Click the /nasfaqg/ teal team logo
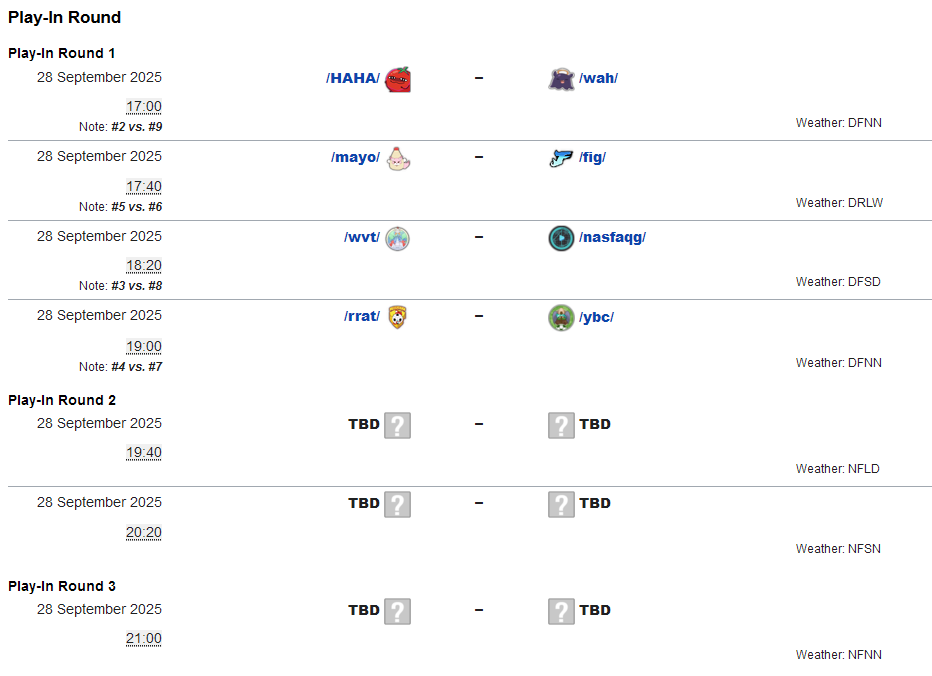 coord(561,238)
